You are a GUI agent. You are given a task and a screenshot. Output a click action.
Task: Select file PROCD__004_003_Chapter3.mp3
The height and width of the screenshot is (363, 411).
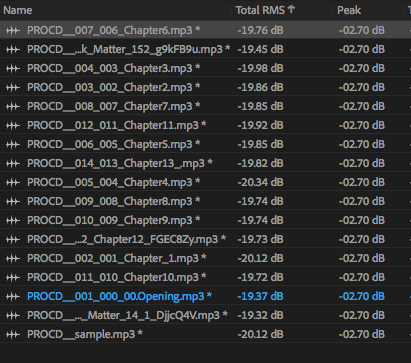tap(114, 68)
